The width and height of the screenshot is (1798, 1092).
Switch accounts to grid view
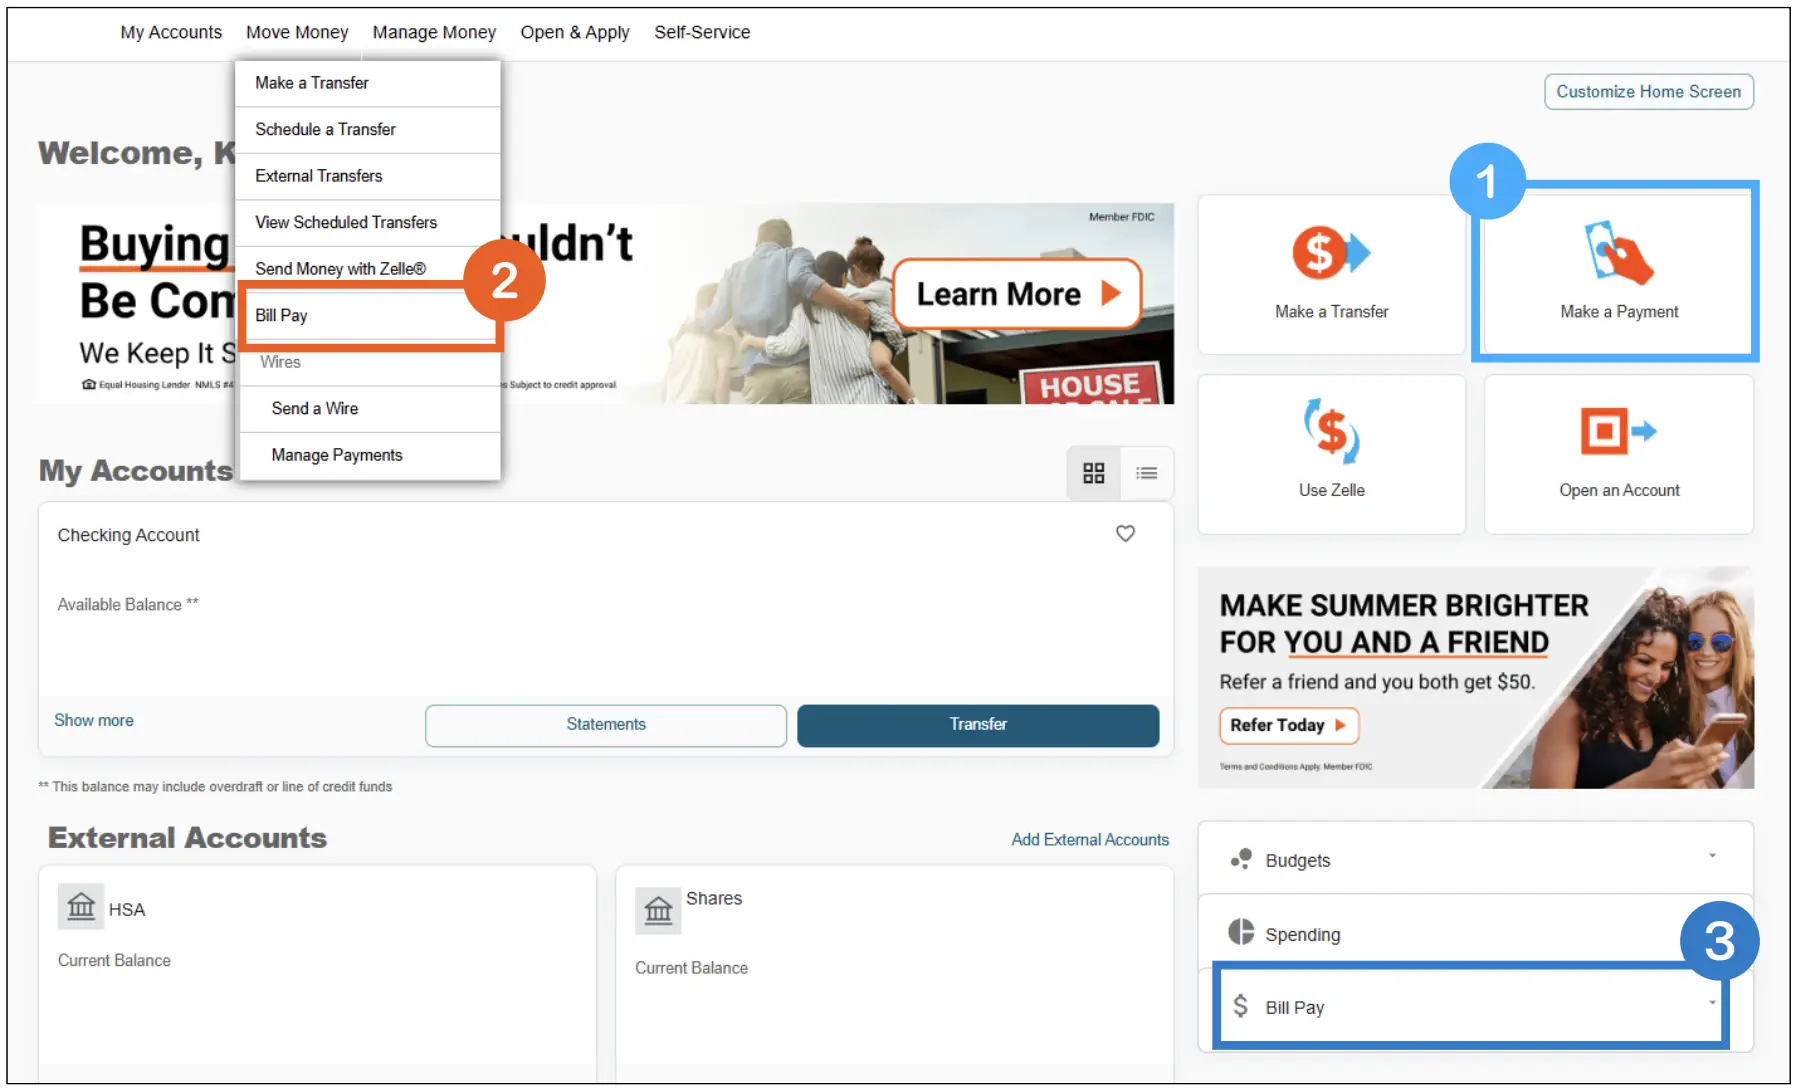tap(1092, 473)
